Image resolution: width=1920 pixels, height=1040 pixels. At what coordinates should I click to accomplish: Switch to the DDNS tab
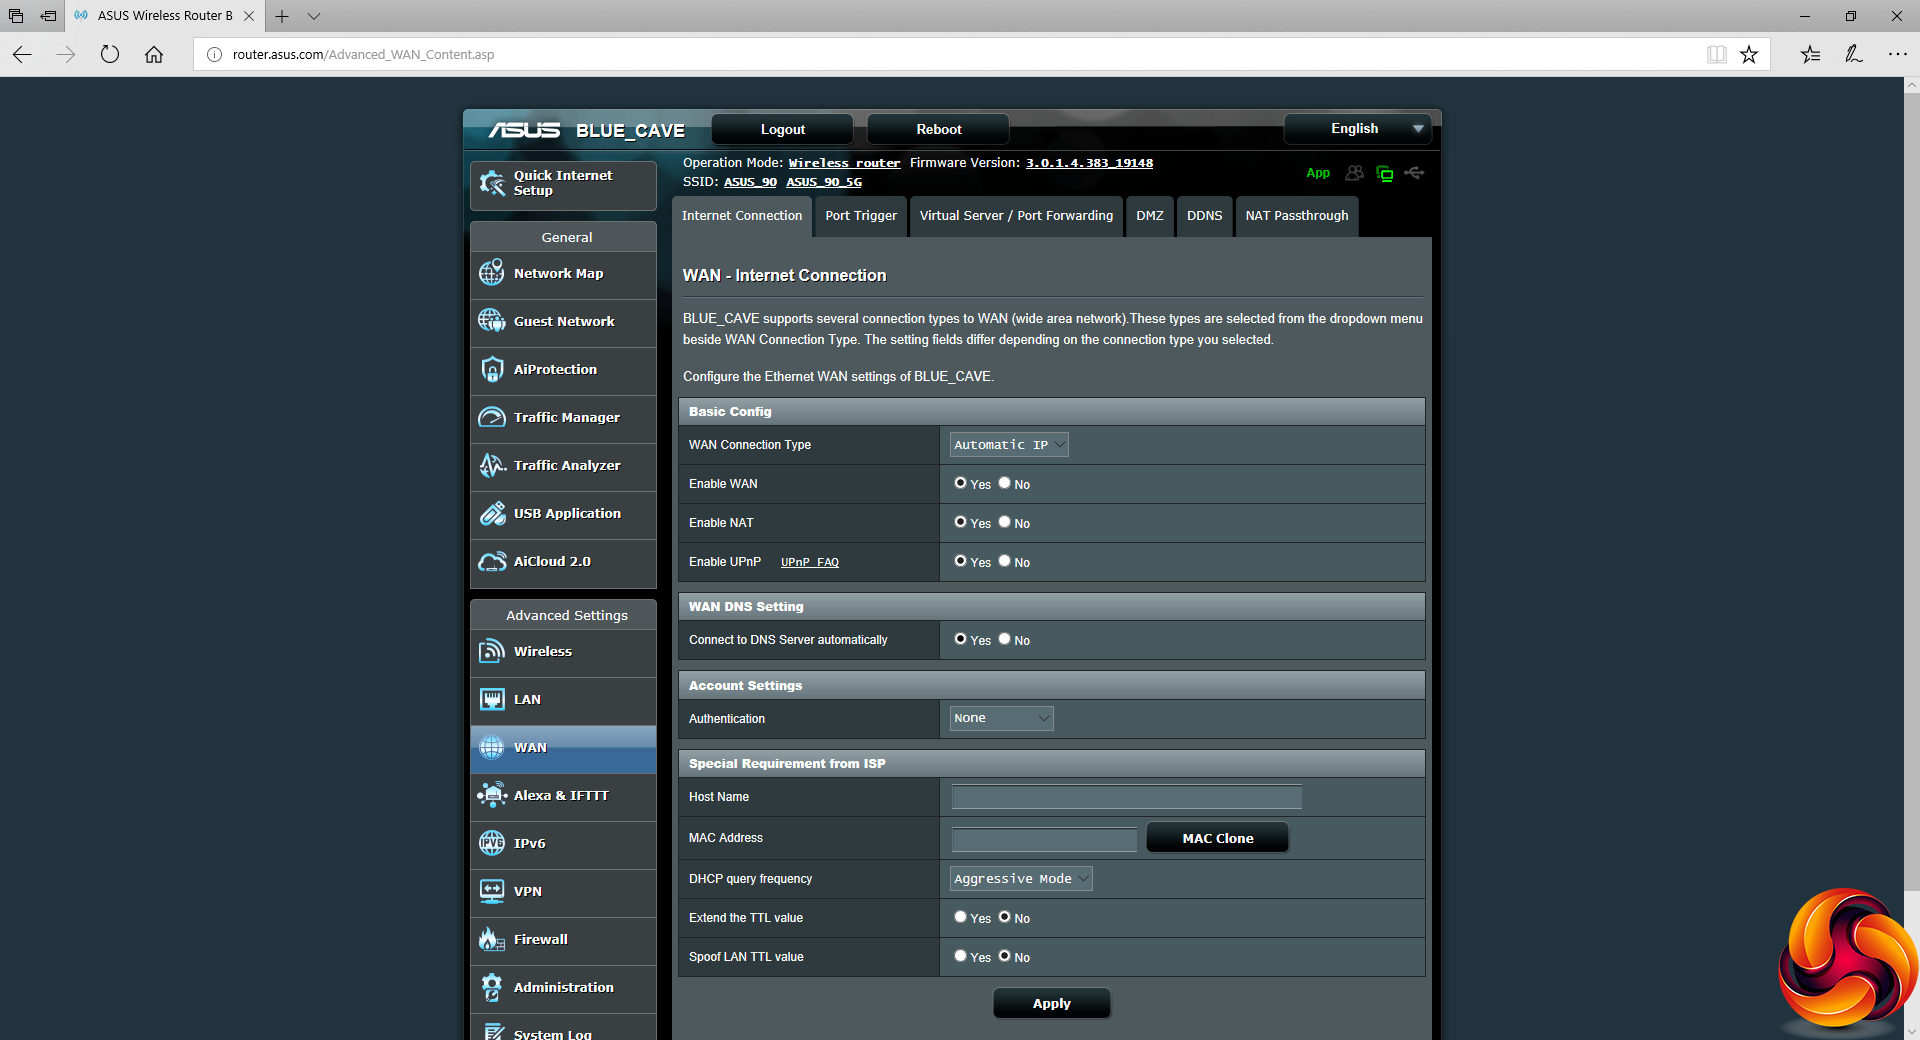(x=1204, y=216)
